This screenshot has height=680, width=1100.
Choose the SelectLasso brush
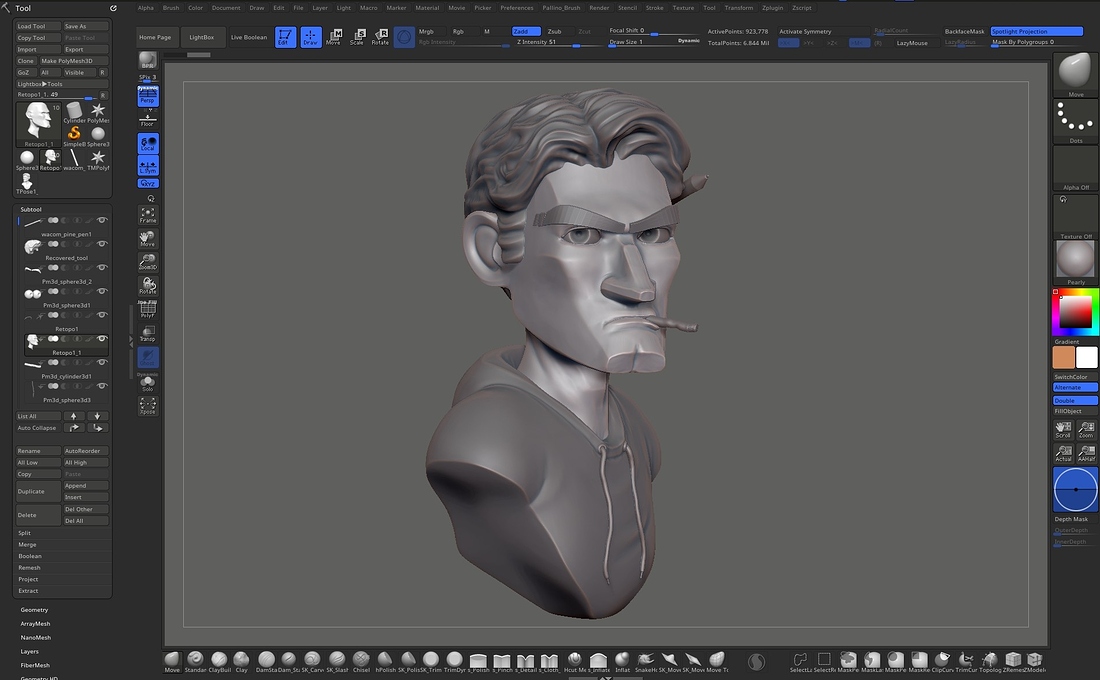coord(800,660)
